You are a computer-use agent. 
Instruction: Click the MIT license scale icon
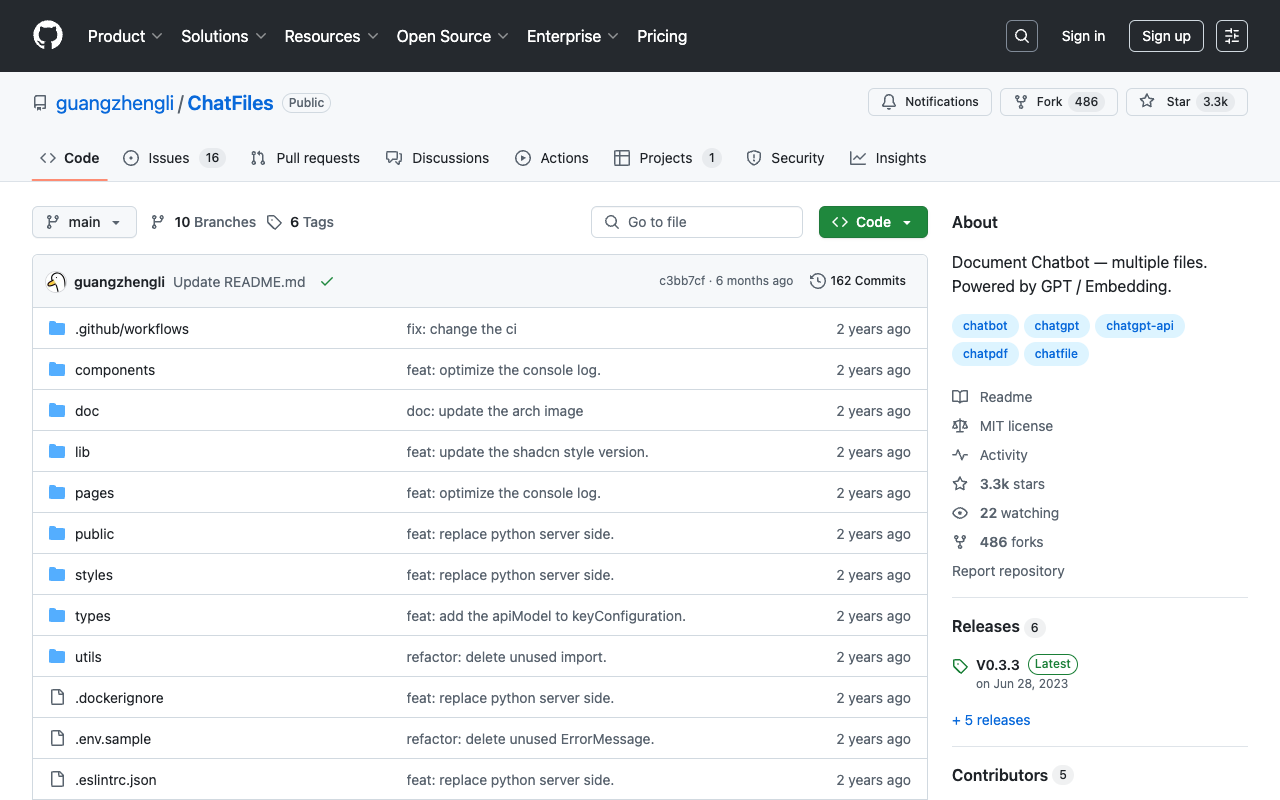pyautogui.click(x=960, y=426)
